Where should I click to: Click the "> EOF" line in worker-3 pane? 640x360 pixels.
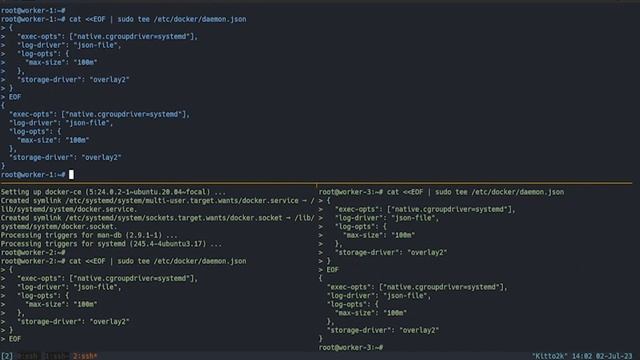329,270
